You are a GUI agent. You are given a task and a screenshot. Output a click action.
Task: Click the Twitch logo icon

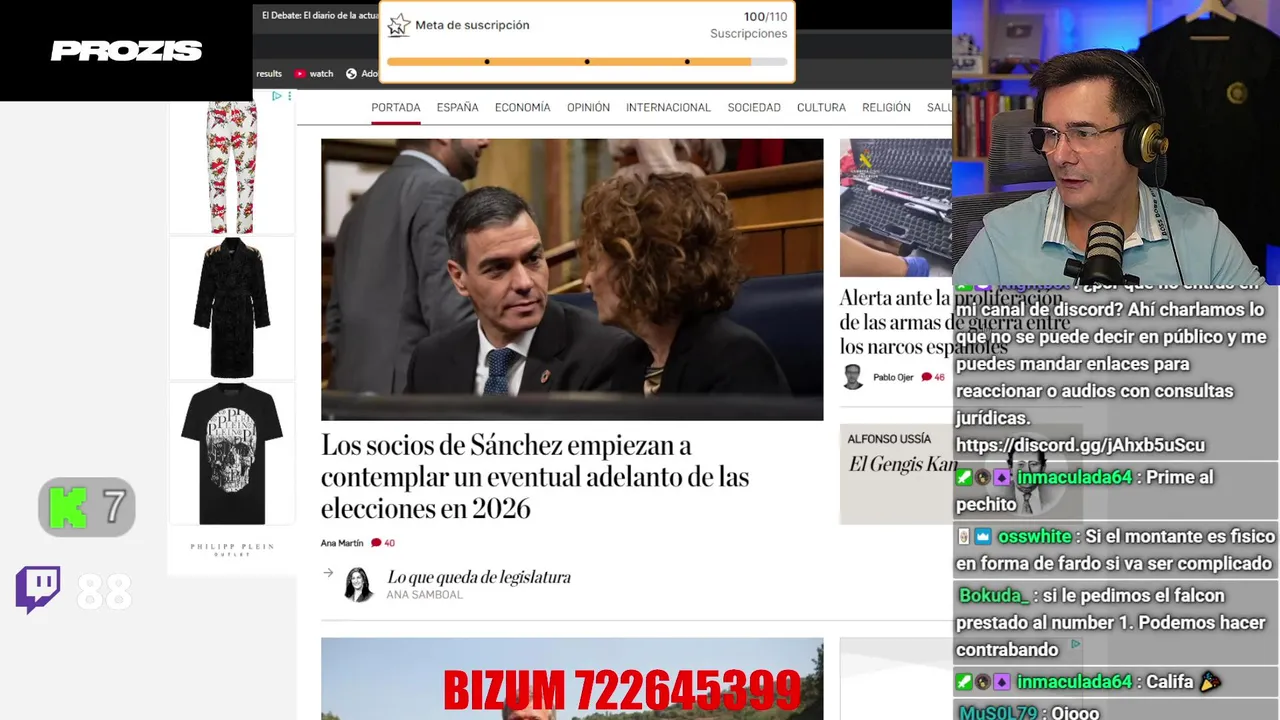pos(38,590)
